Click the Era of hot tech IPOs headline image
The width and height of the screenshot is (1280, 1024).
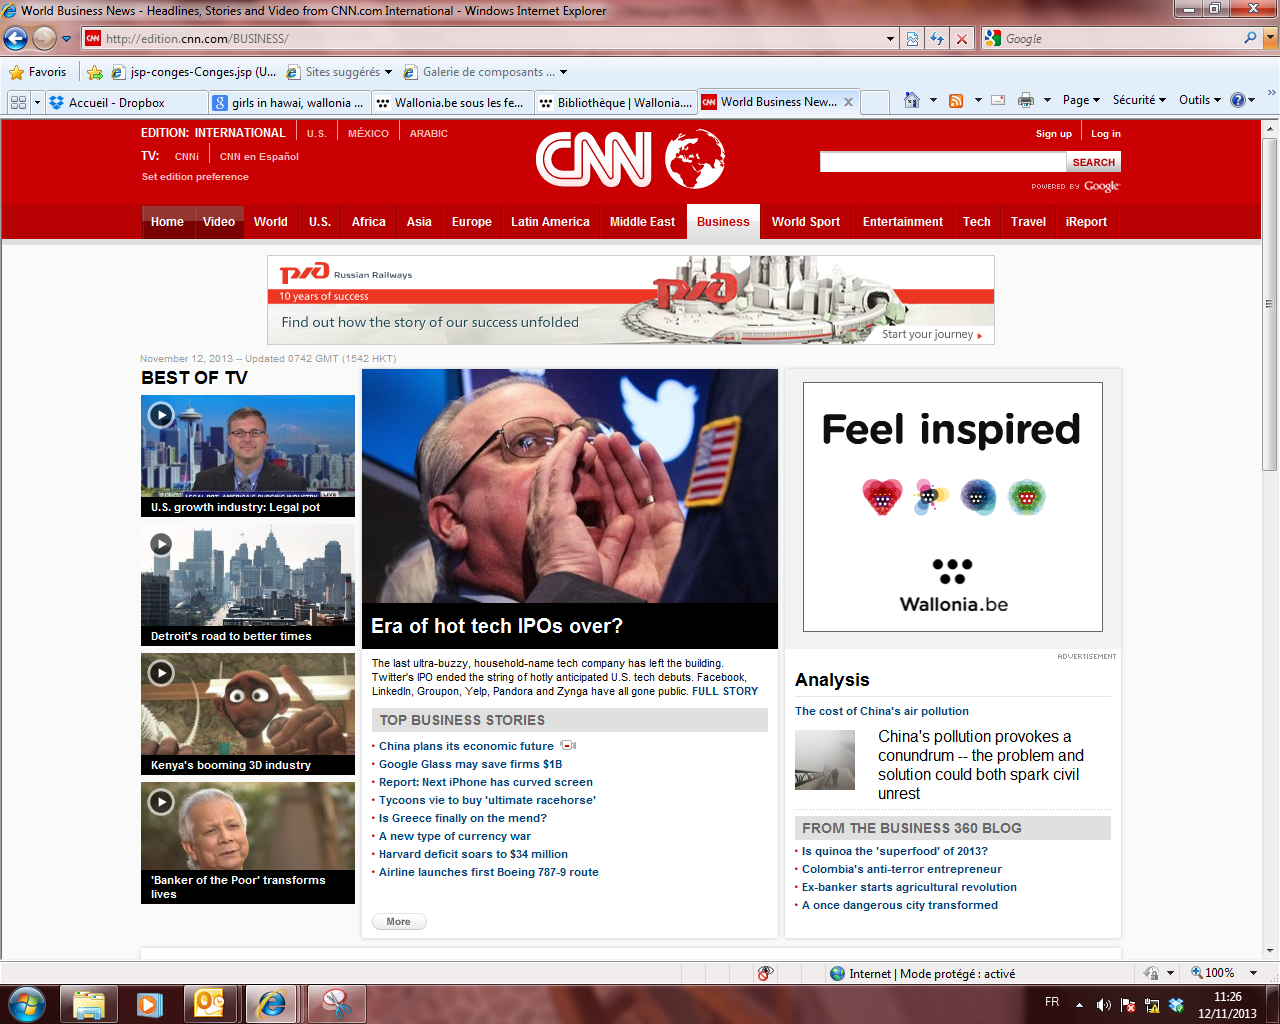570,486
